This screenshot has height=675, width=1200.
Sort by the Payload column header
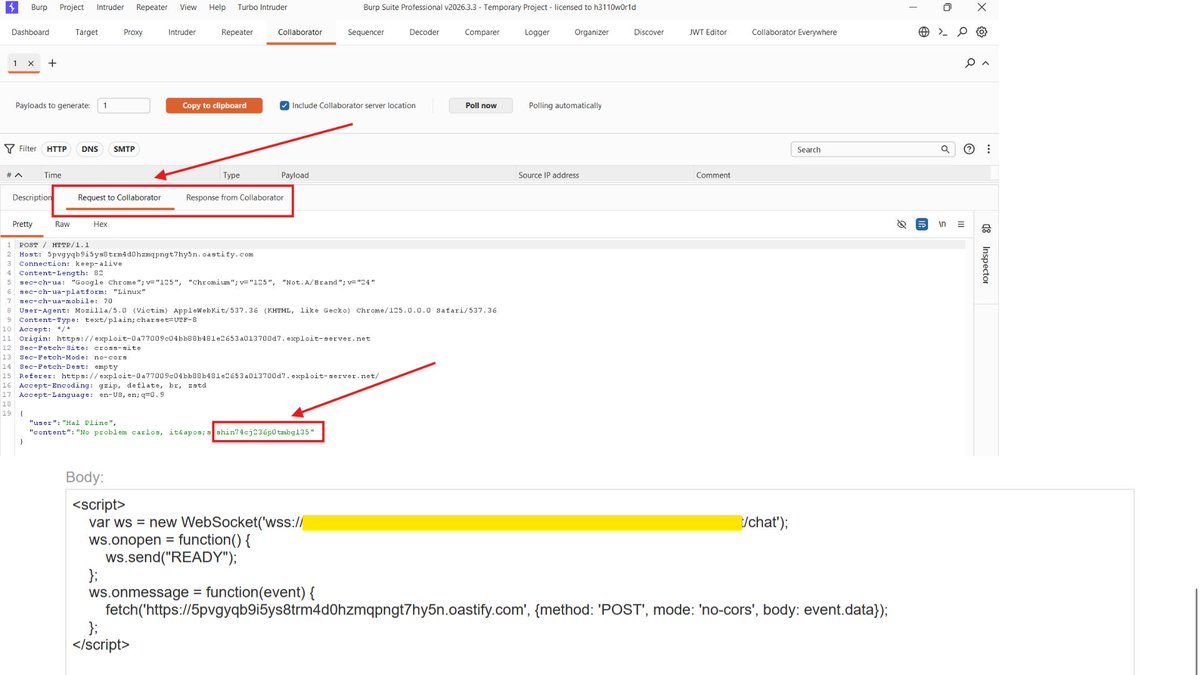(x=295, y=175)
